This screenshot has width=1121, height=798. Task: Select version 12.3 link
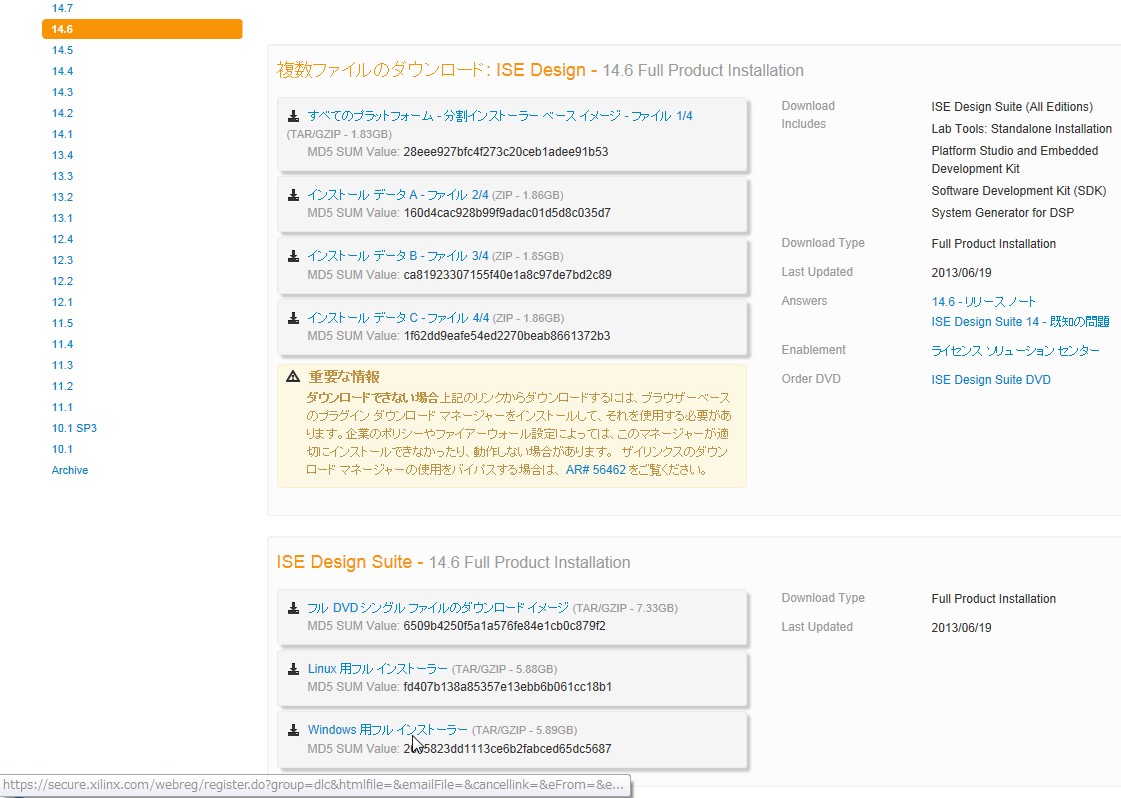tap(62, 260)
